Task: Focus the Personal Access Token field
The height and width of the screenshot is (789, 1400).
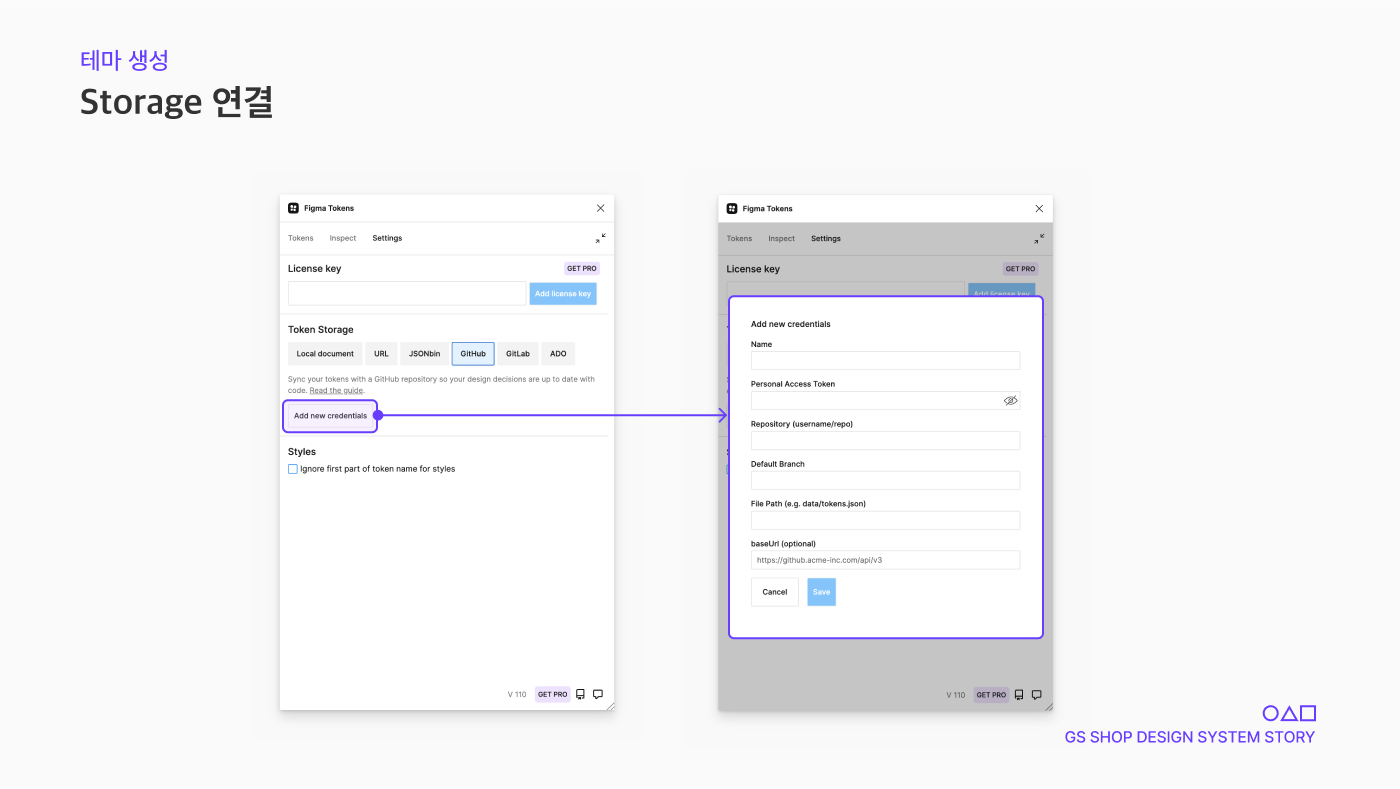Action: [885, 400]
